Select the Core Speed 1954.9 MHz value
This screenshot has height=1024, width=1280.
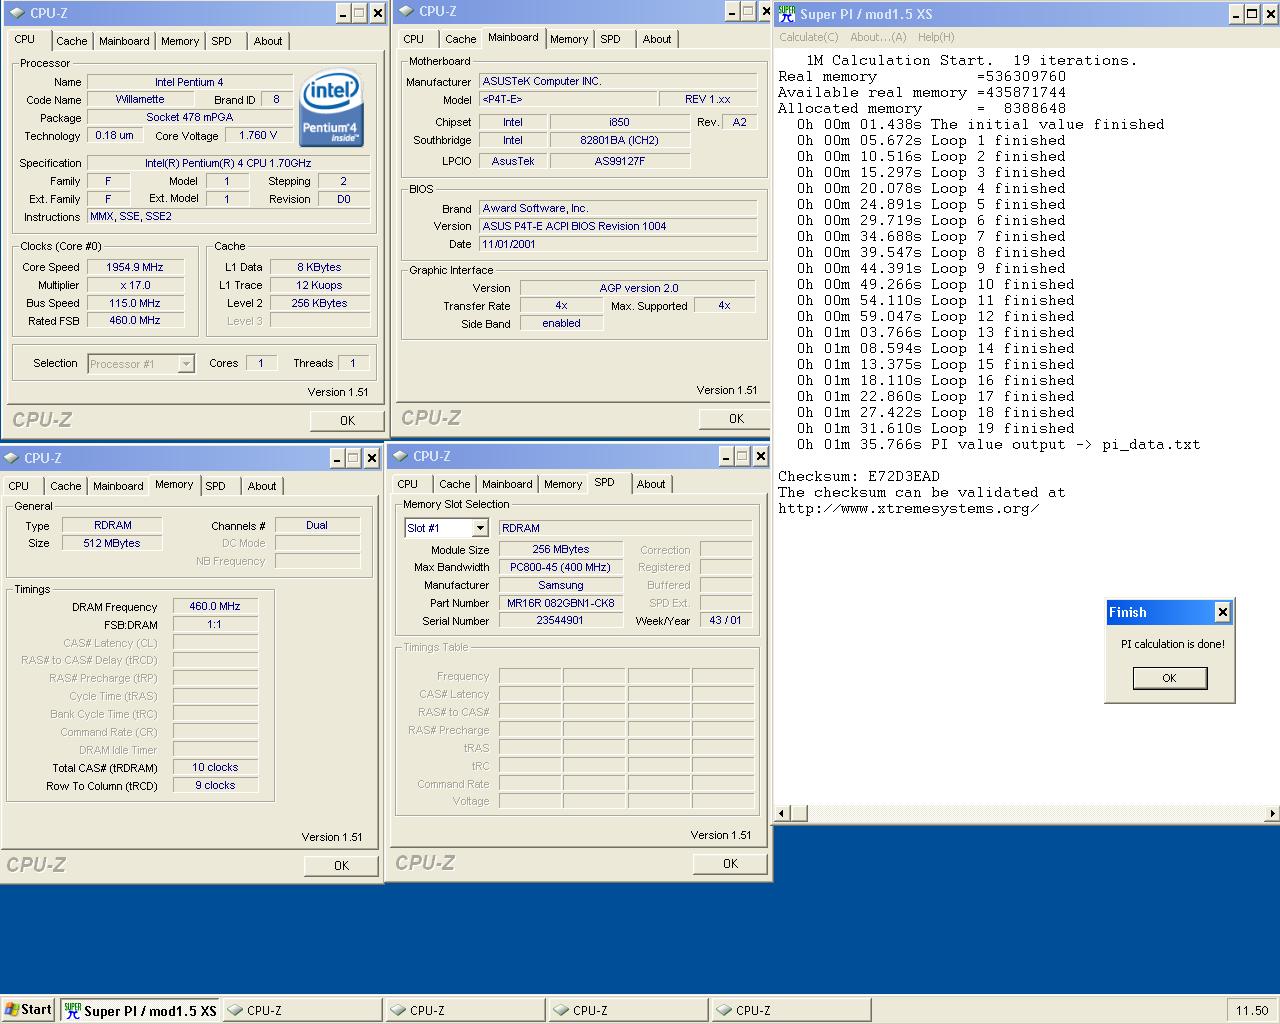click(x=135, y=267)
